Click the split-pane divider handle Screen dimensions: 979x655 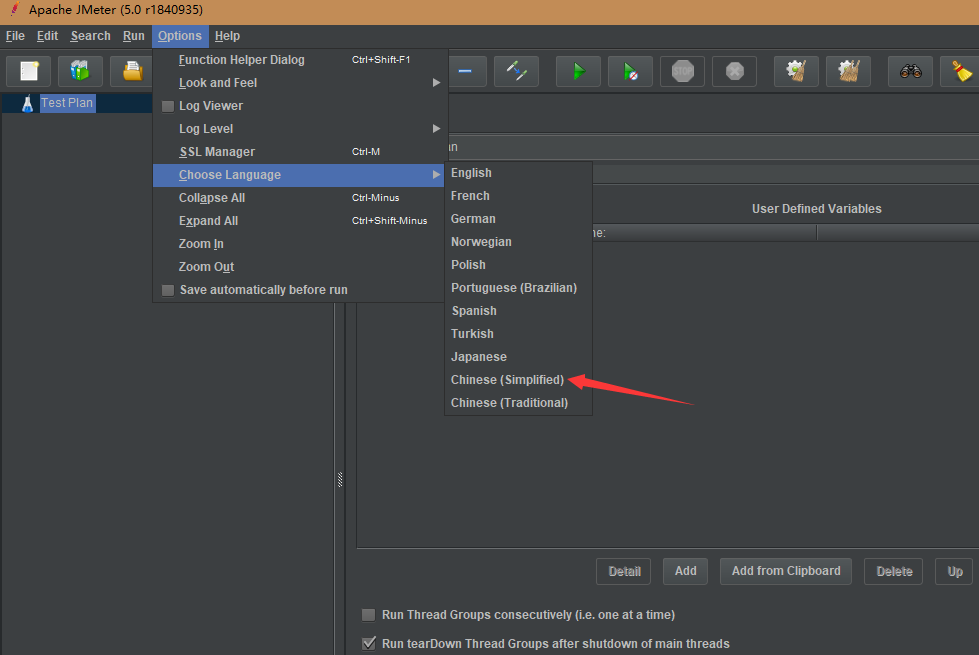[340, 480]
